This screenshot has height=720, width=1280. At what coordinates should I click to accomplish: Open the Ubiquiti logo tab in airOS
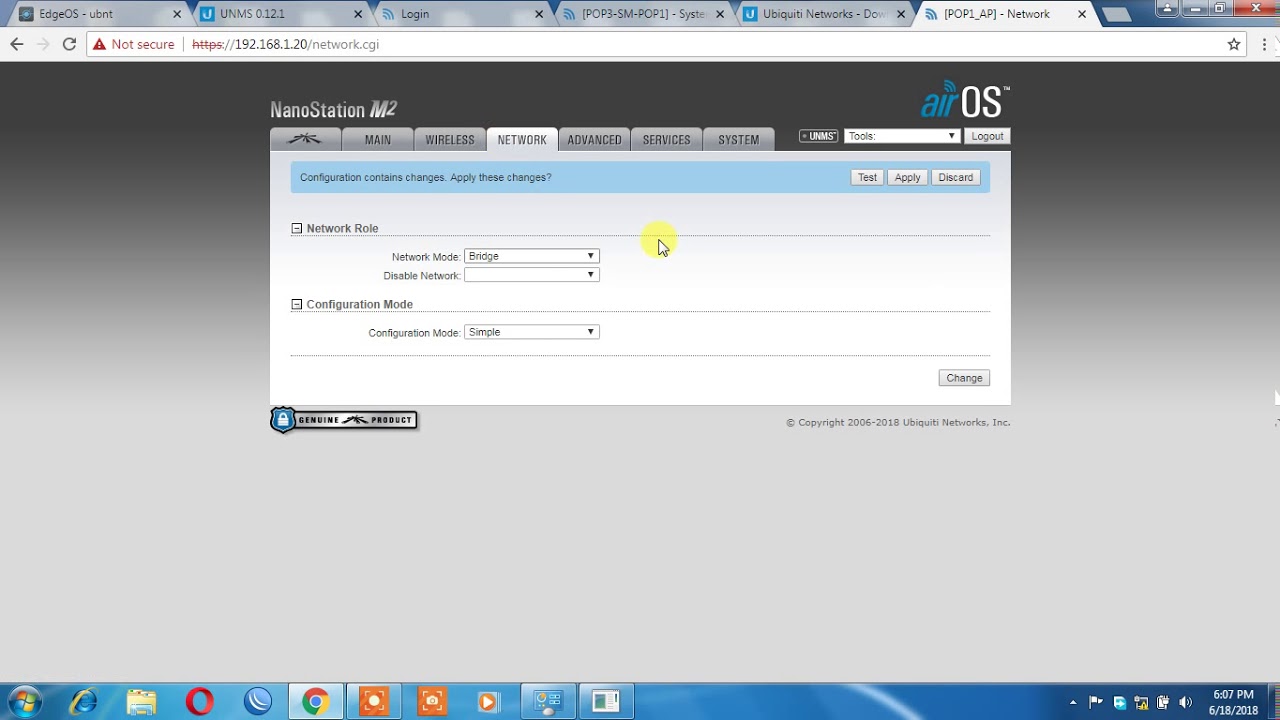[305, 140]
